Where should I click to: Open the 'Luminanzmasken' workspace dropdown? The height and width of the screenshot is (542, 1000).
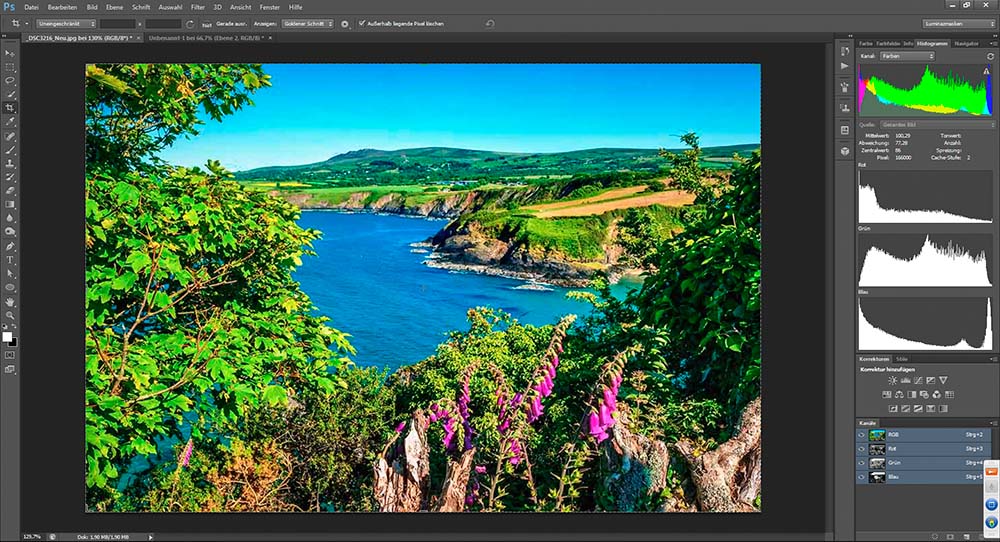coord(959,24)
